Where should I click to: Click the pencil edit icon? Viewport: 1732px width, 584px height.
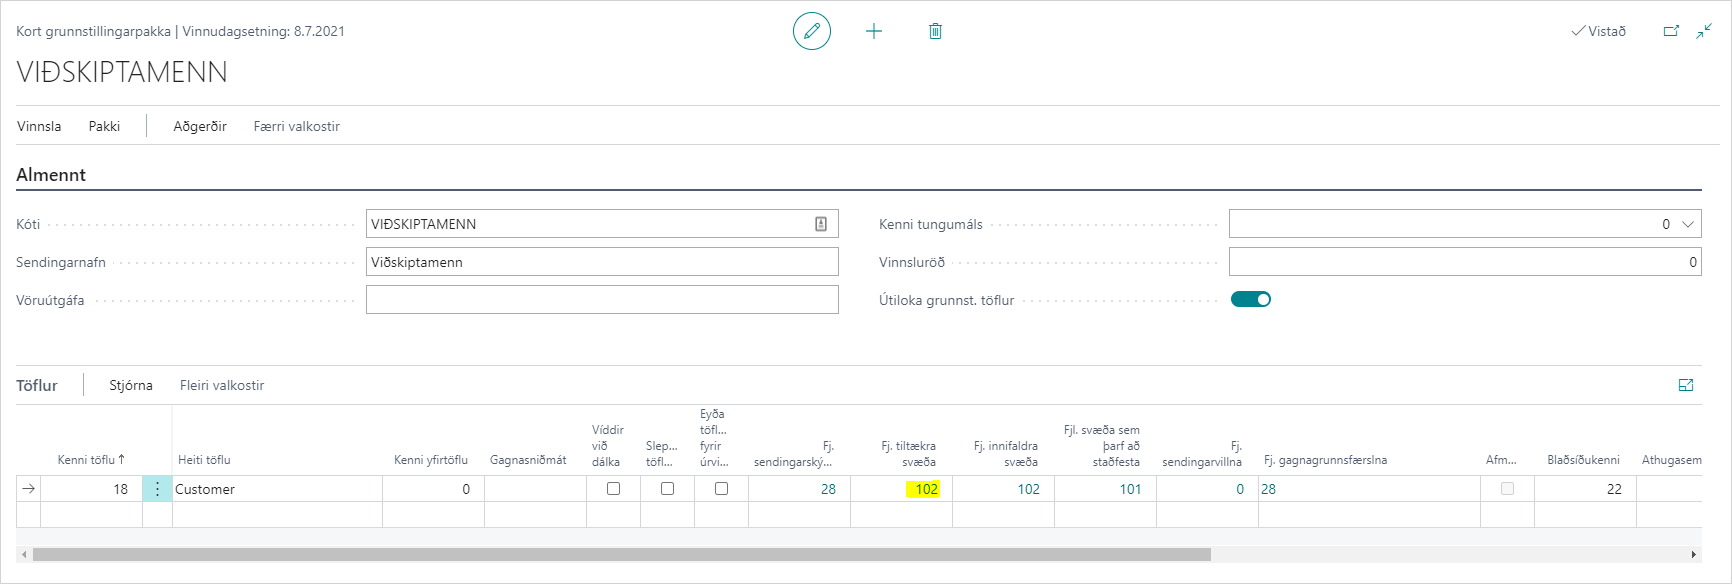[811, 31]
